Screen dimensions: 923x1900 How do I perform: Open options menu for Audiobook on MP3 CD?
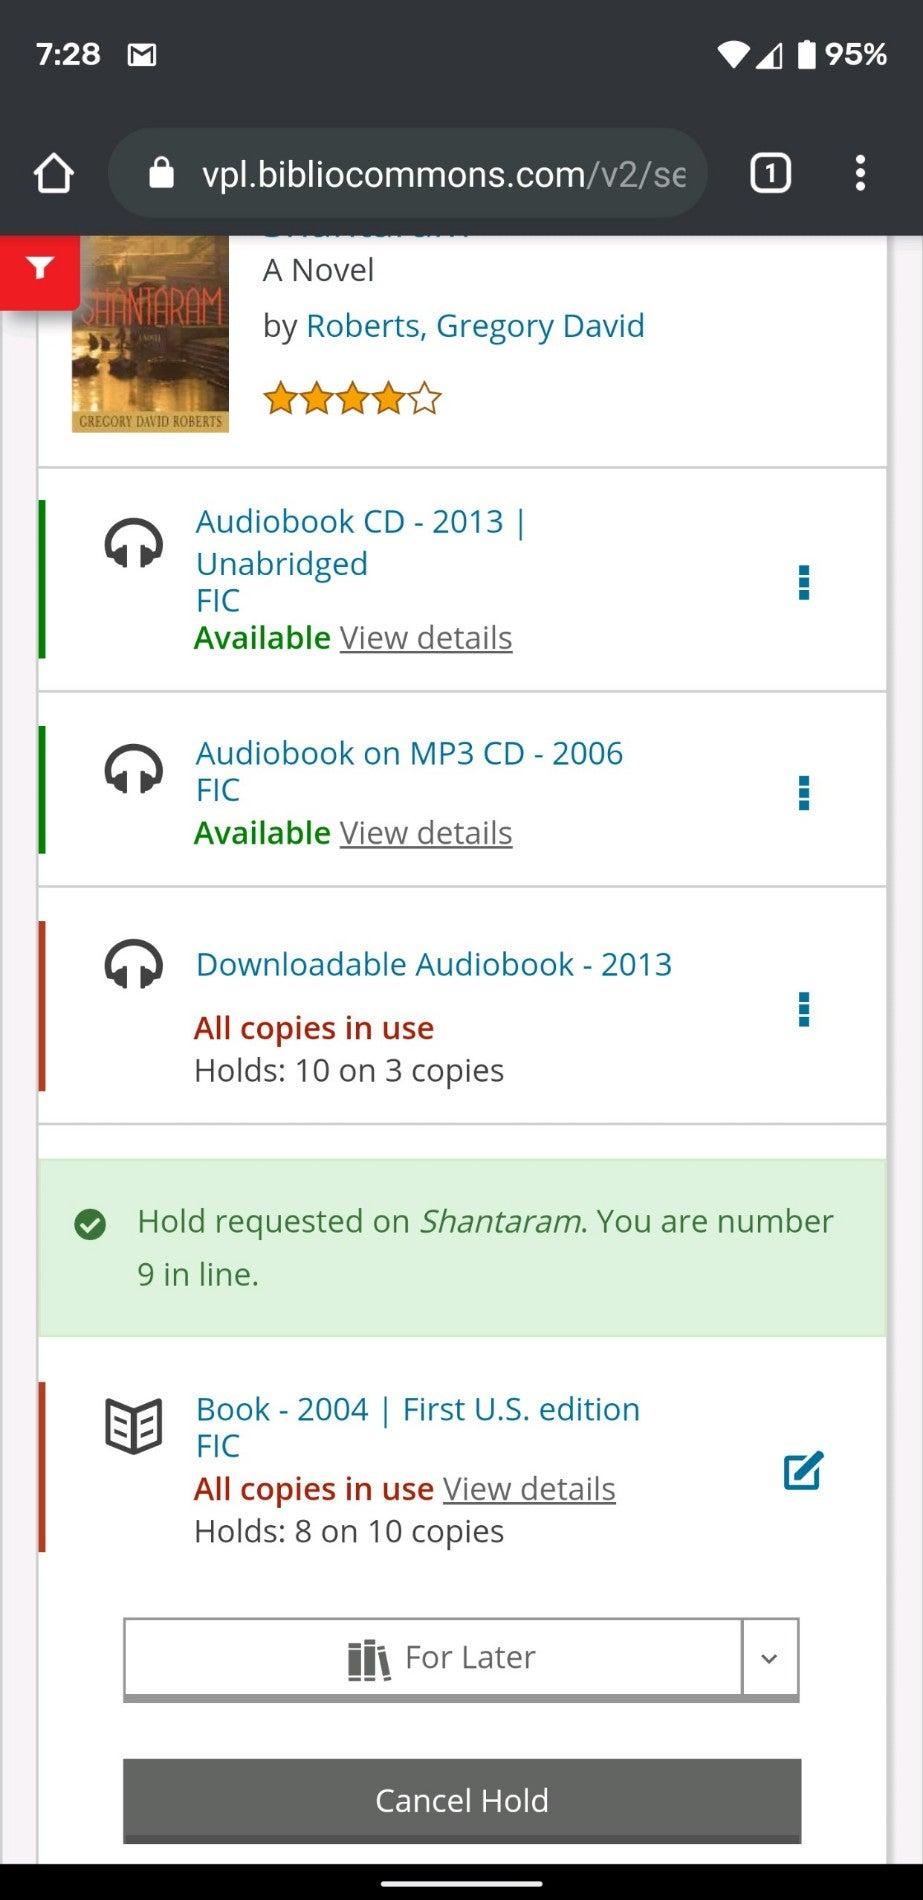803,793
